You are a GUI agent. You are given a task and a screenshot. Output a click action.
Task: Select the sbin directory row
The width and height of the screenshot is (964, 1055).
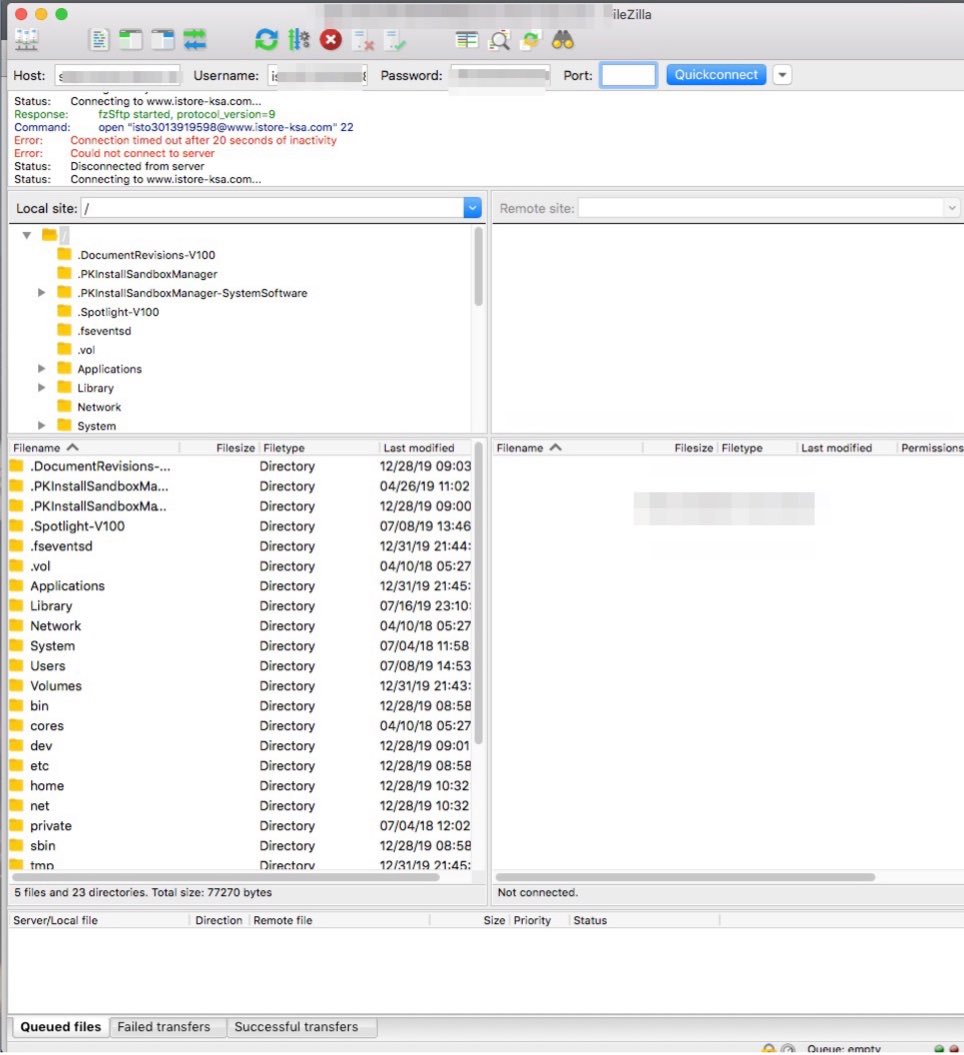(241, 846)
